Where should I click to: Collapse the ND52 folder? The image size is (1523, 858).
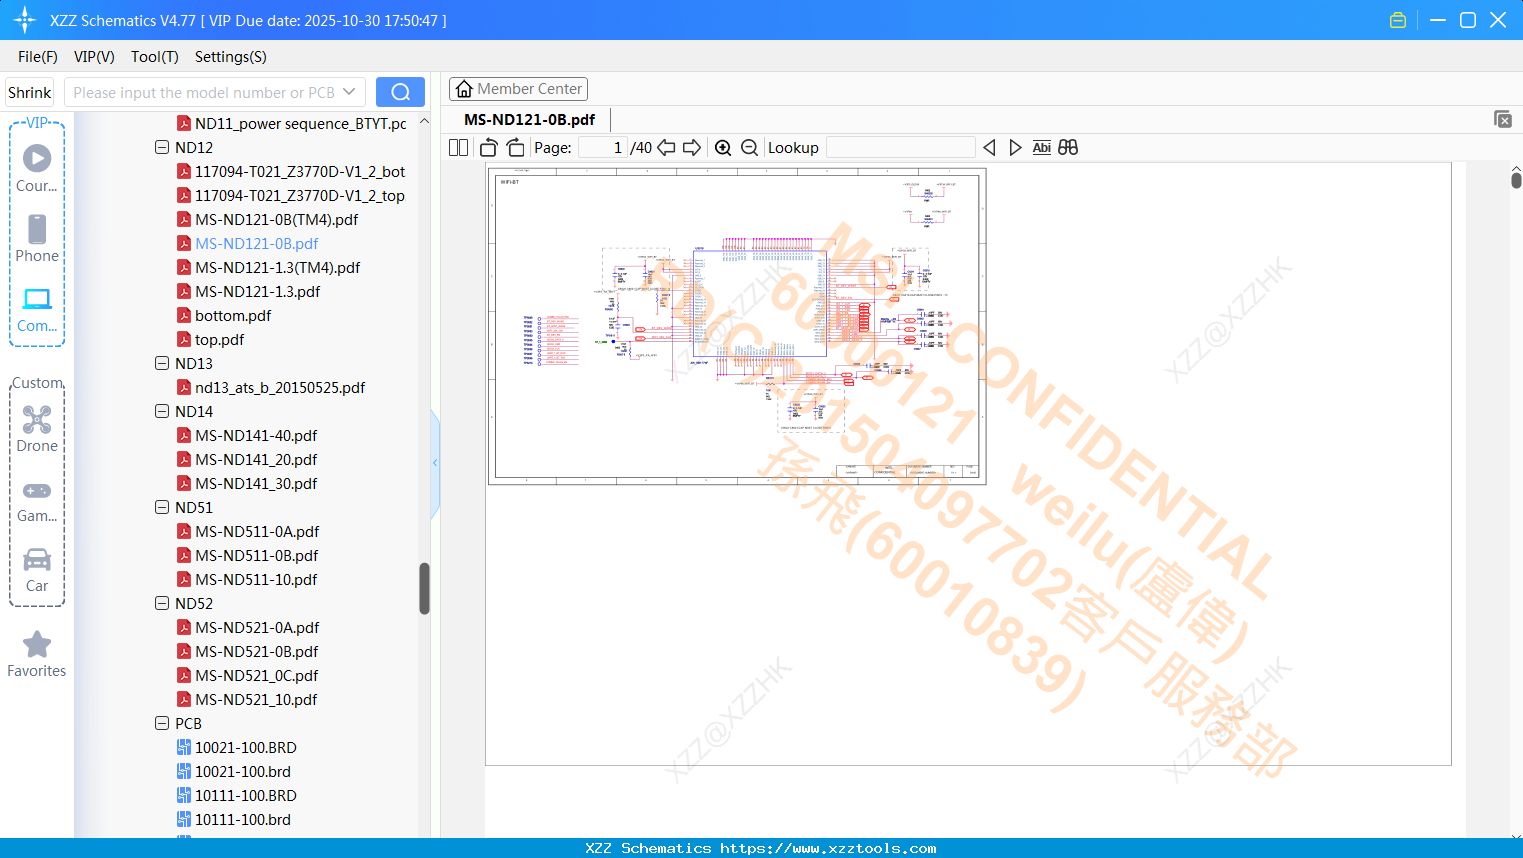[162, 603]
